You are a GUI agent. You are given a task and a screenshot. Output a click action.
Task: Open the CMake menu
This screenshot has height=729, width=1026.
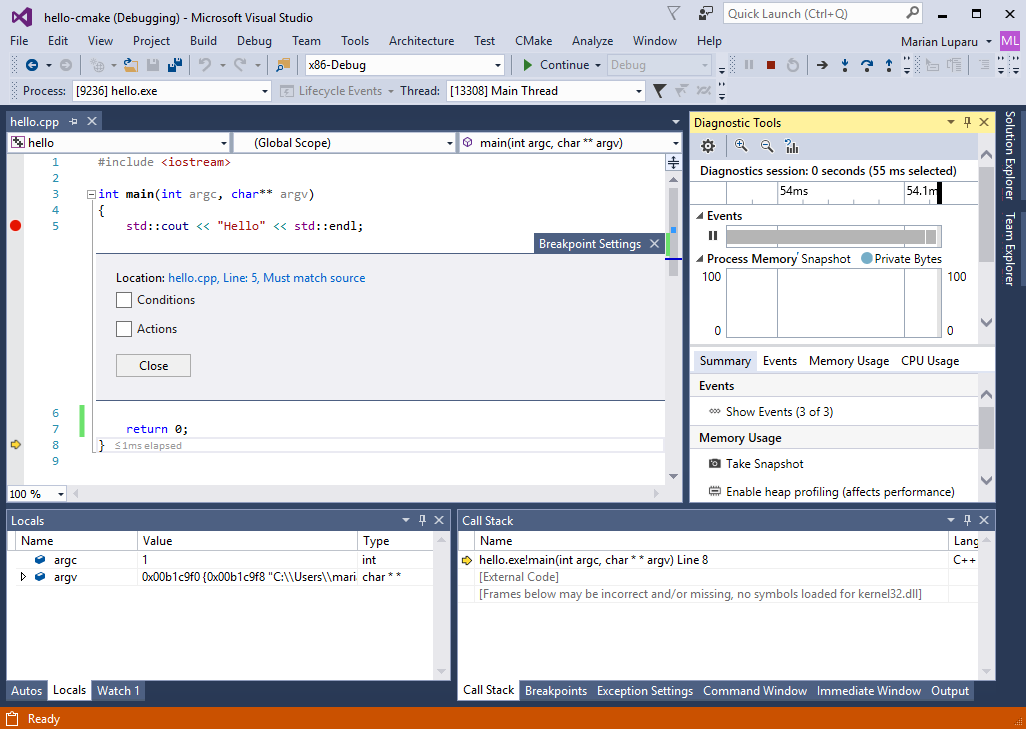(533, 41)
